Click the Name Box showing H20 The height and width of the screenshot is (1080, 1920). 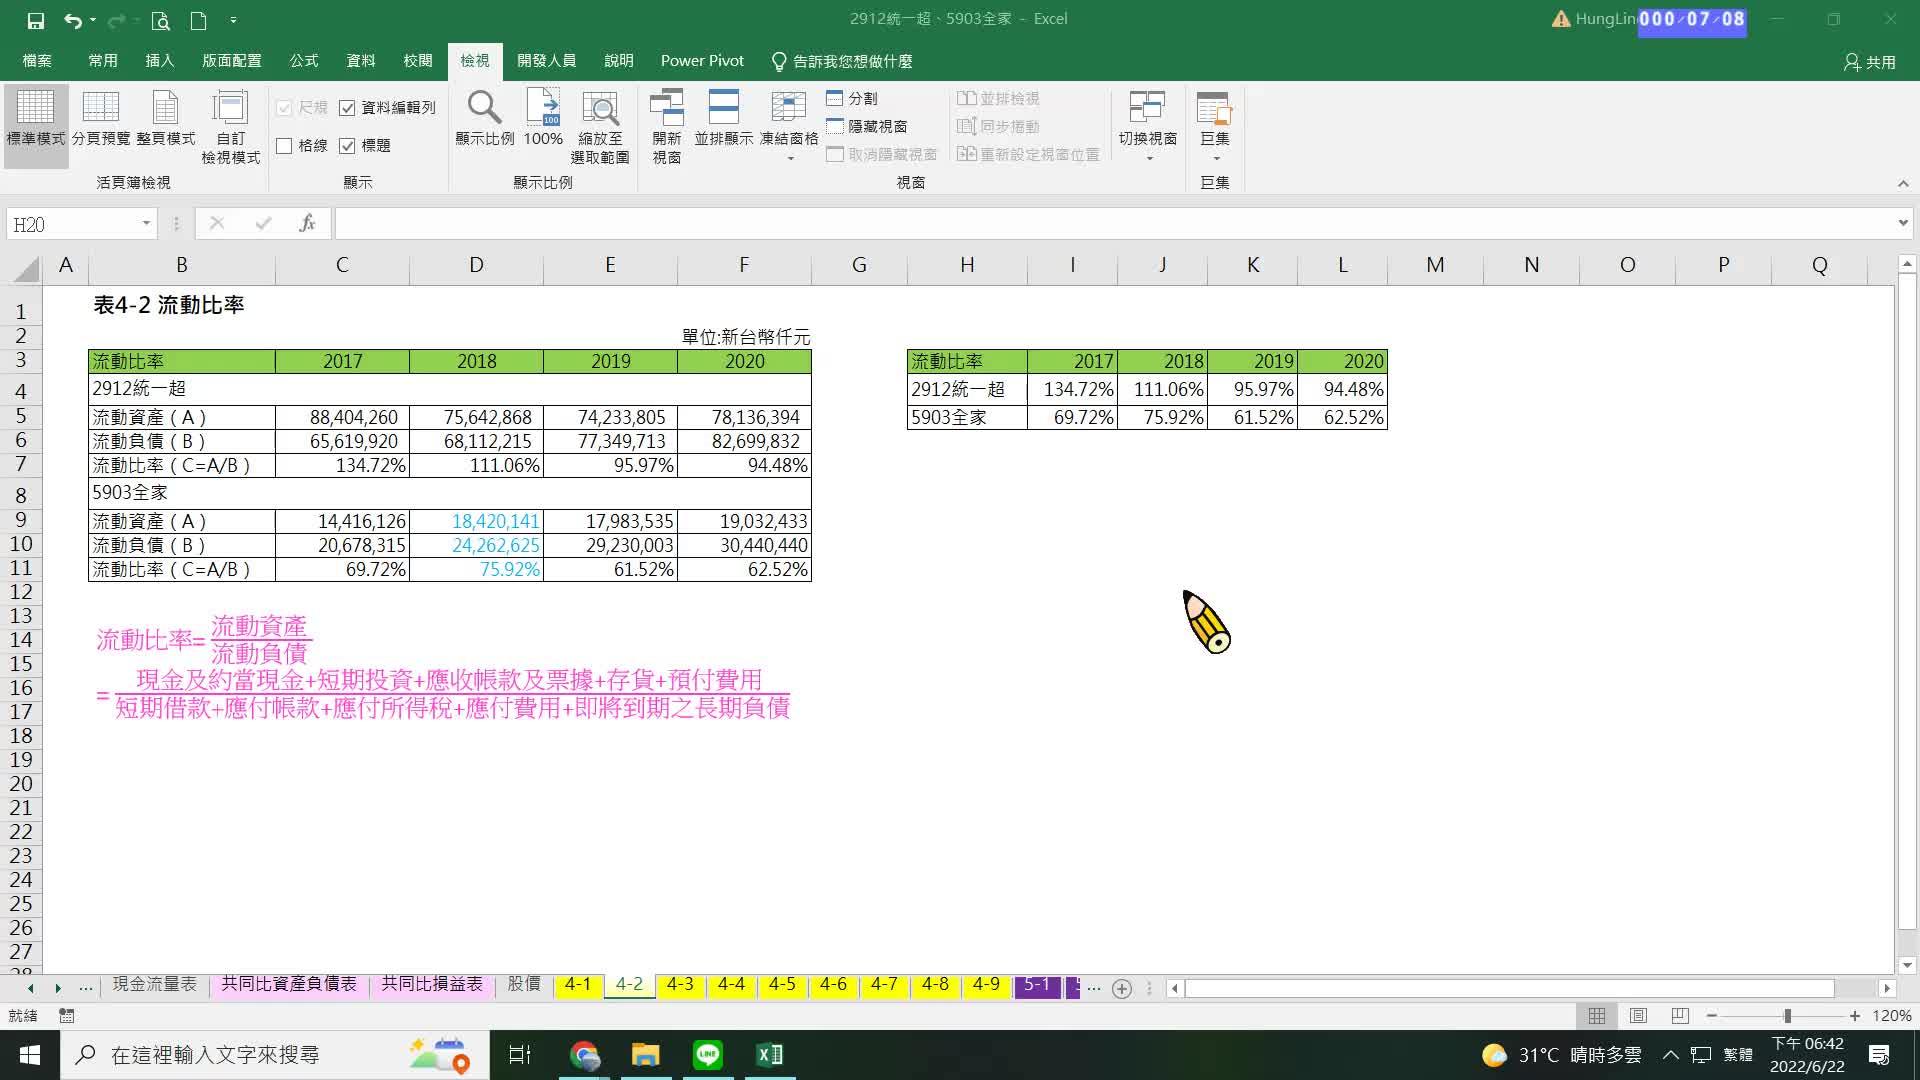click(x=72, y=224)
